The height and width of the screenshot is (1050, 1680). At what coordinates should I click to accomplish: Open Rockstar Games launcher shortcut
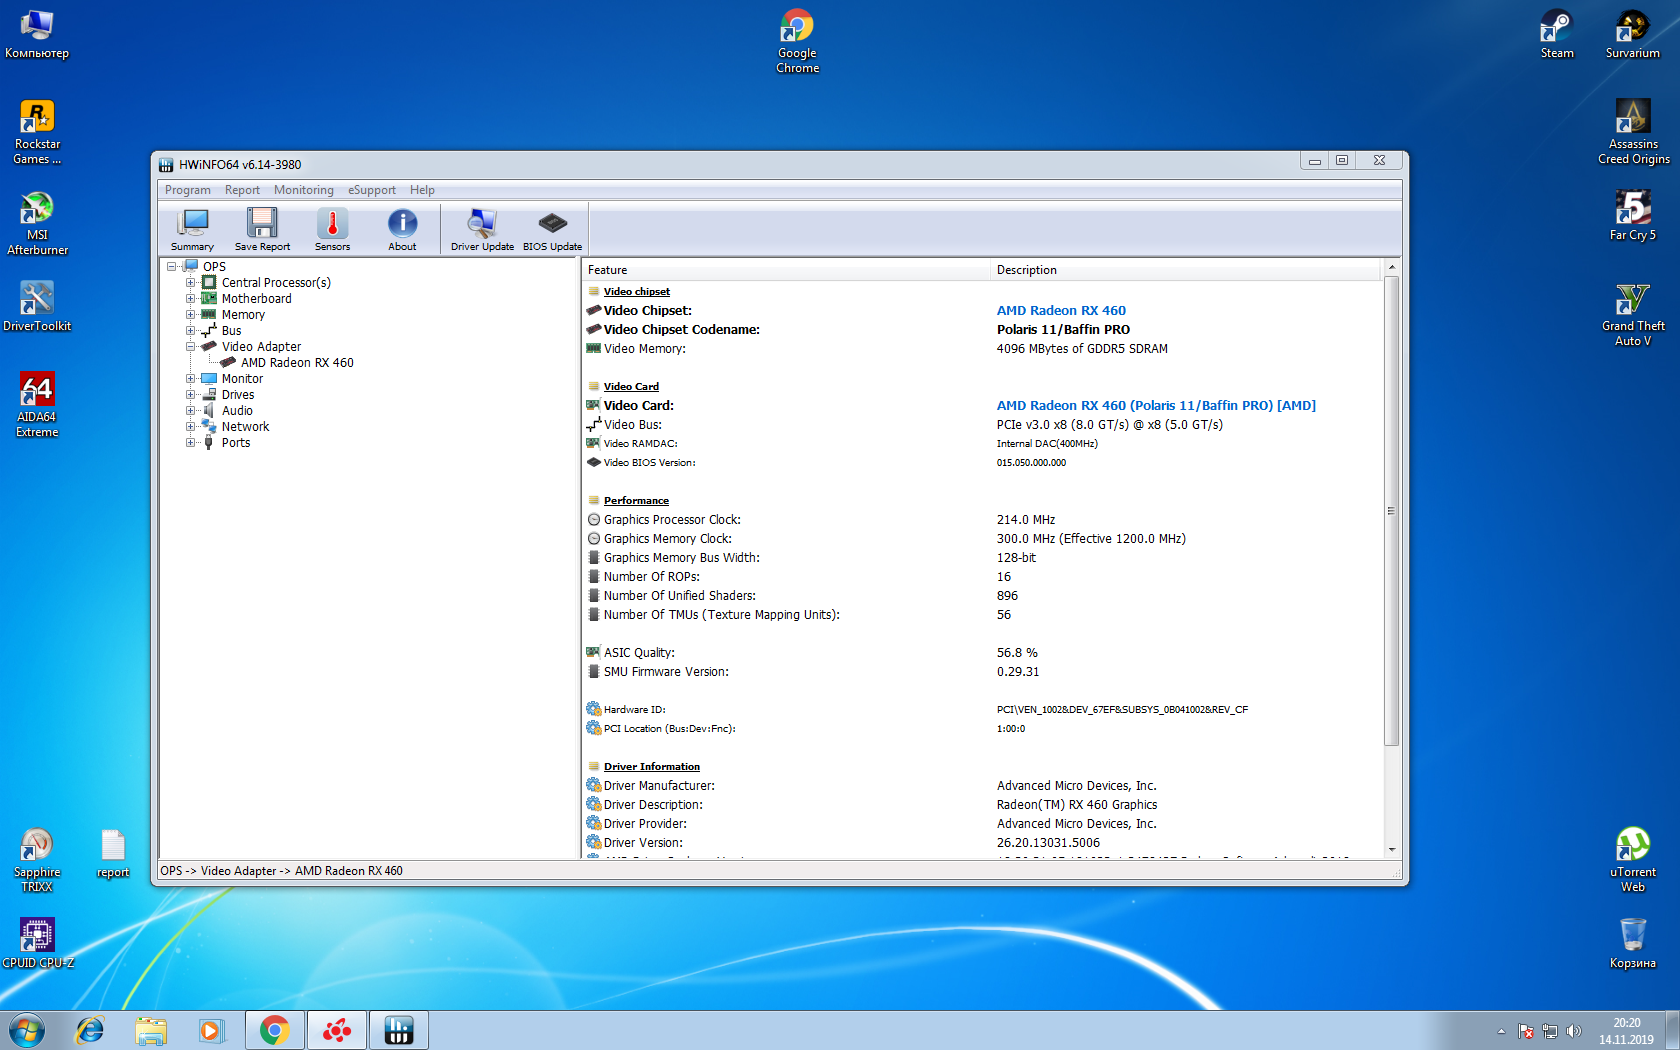[37, 132]
